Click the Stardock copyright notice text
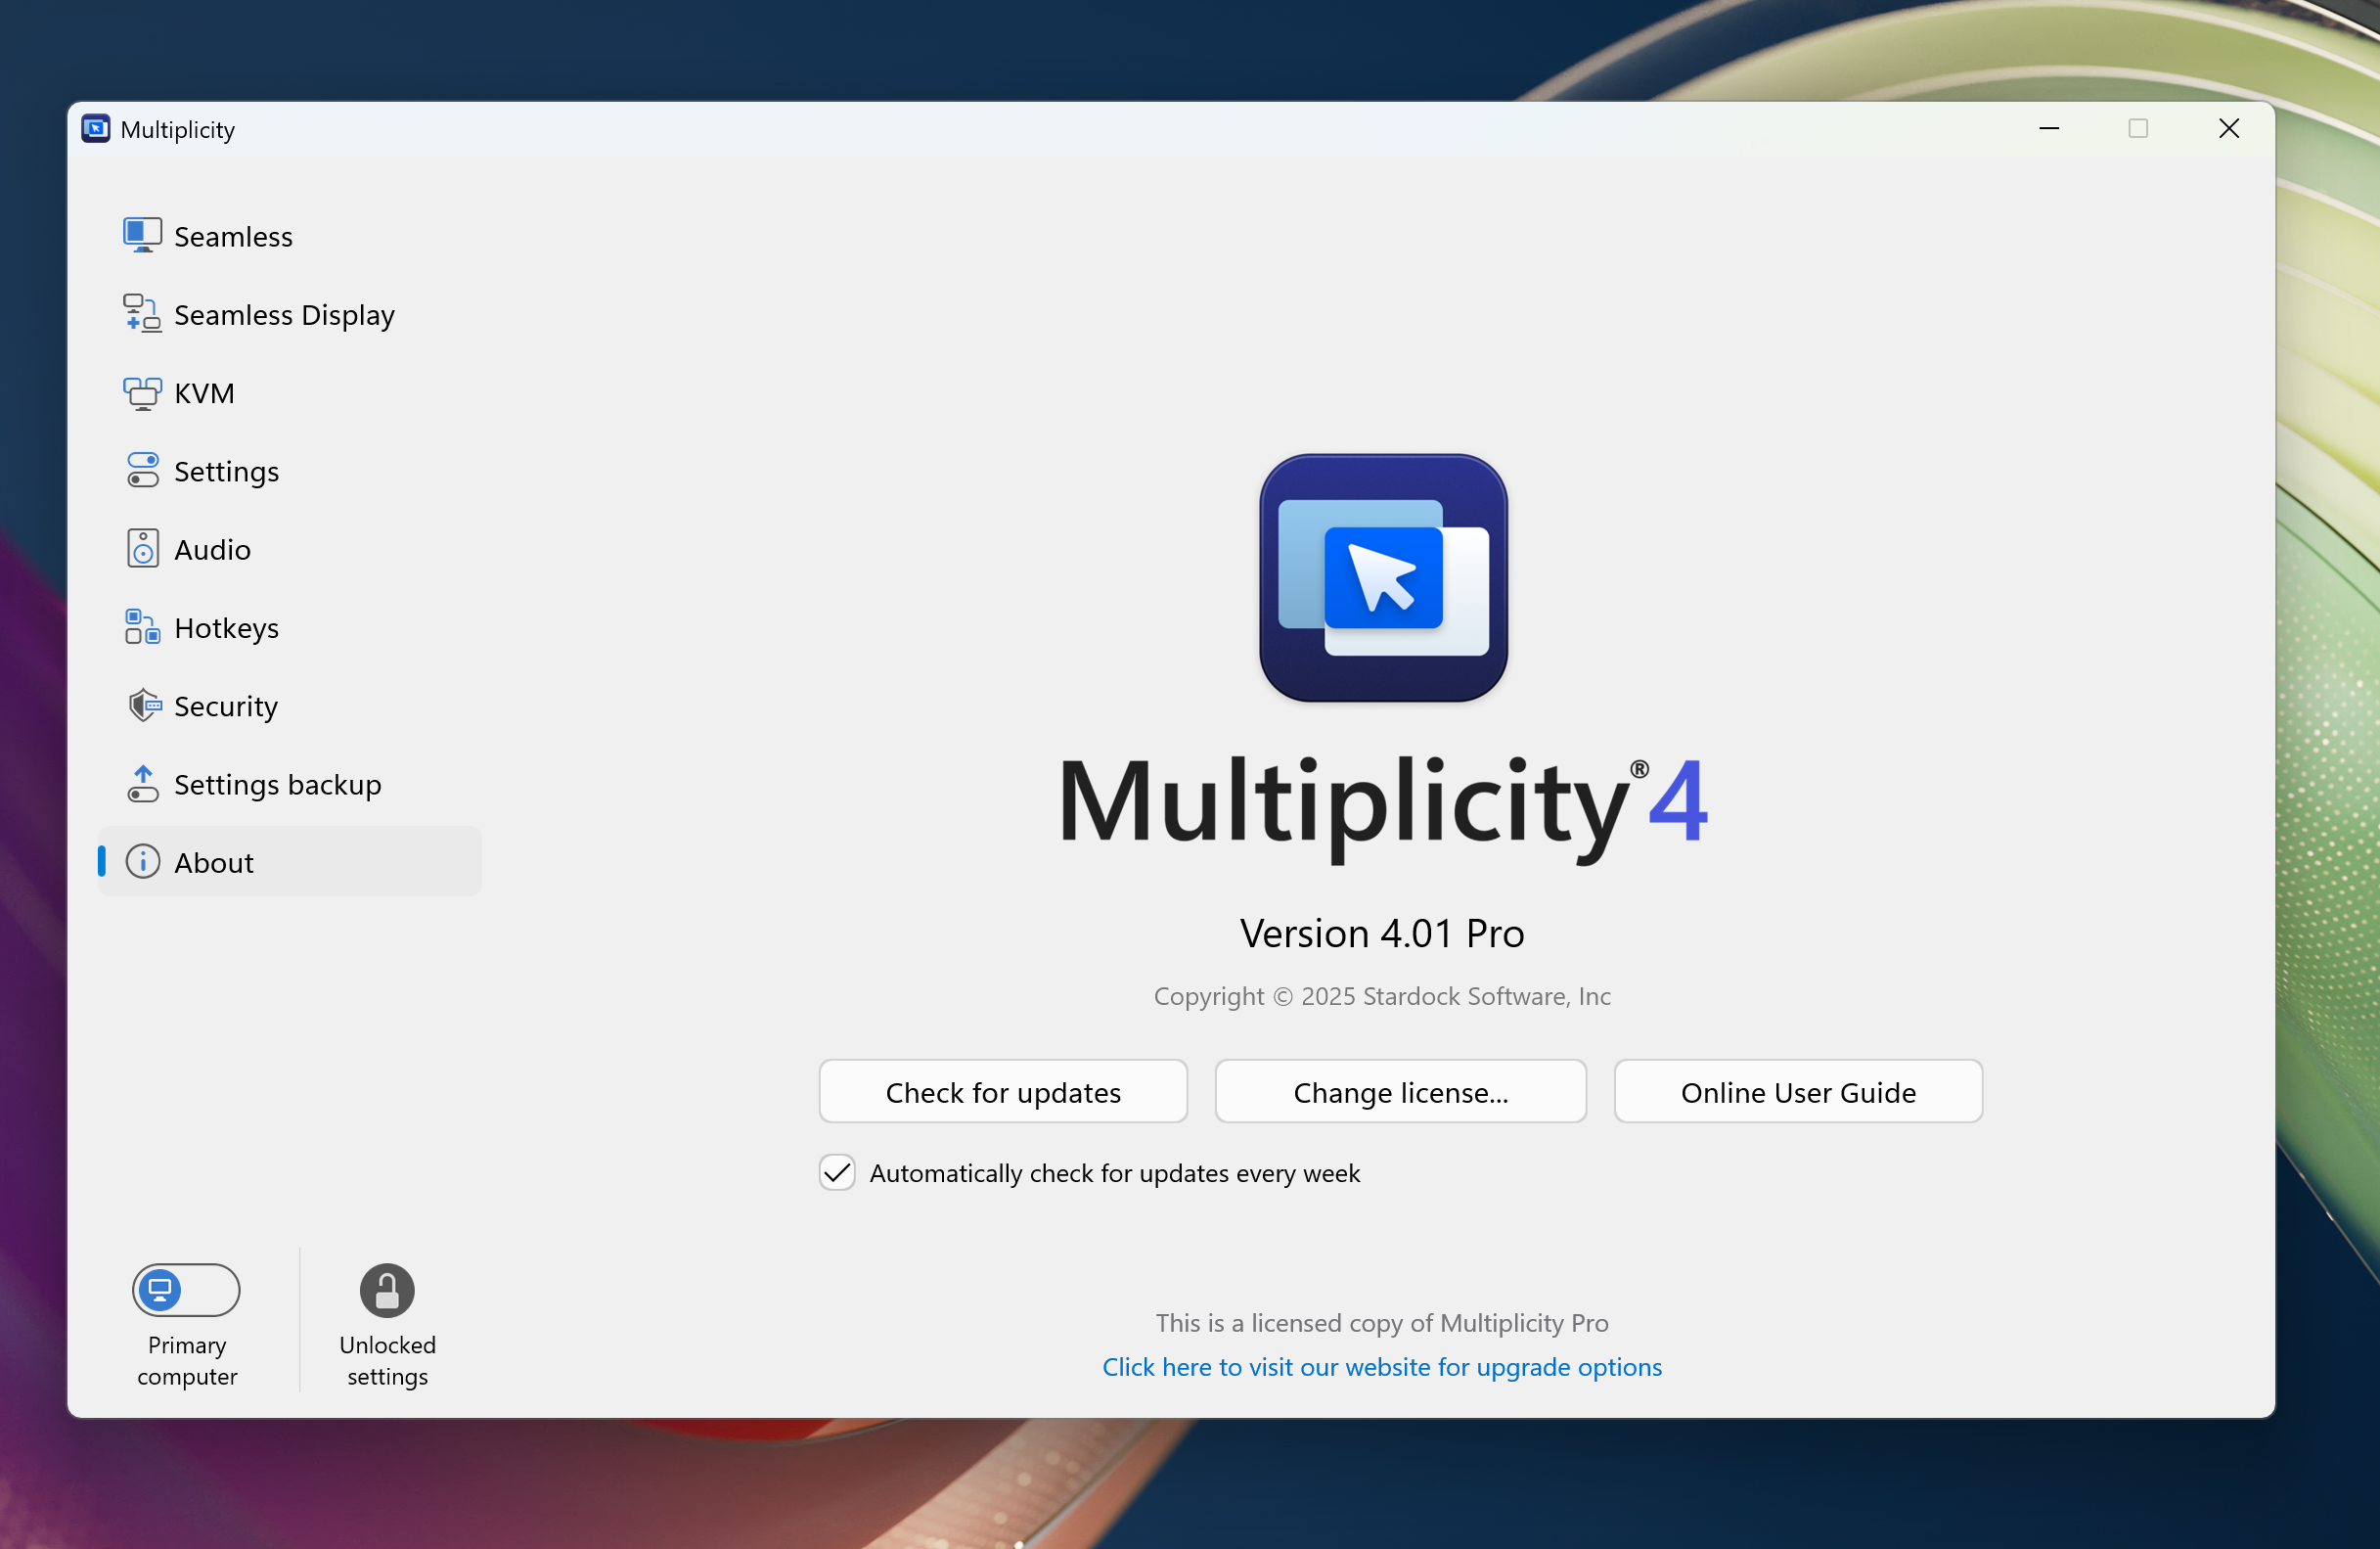2380x1549 pixels. (x=1382, y=996)
